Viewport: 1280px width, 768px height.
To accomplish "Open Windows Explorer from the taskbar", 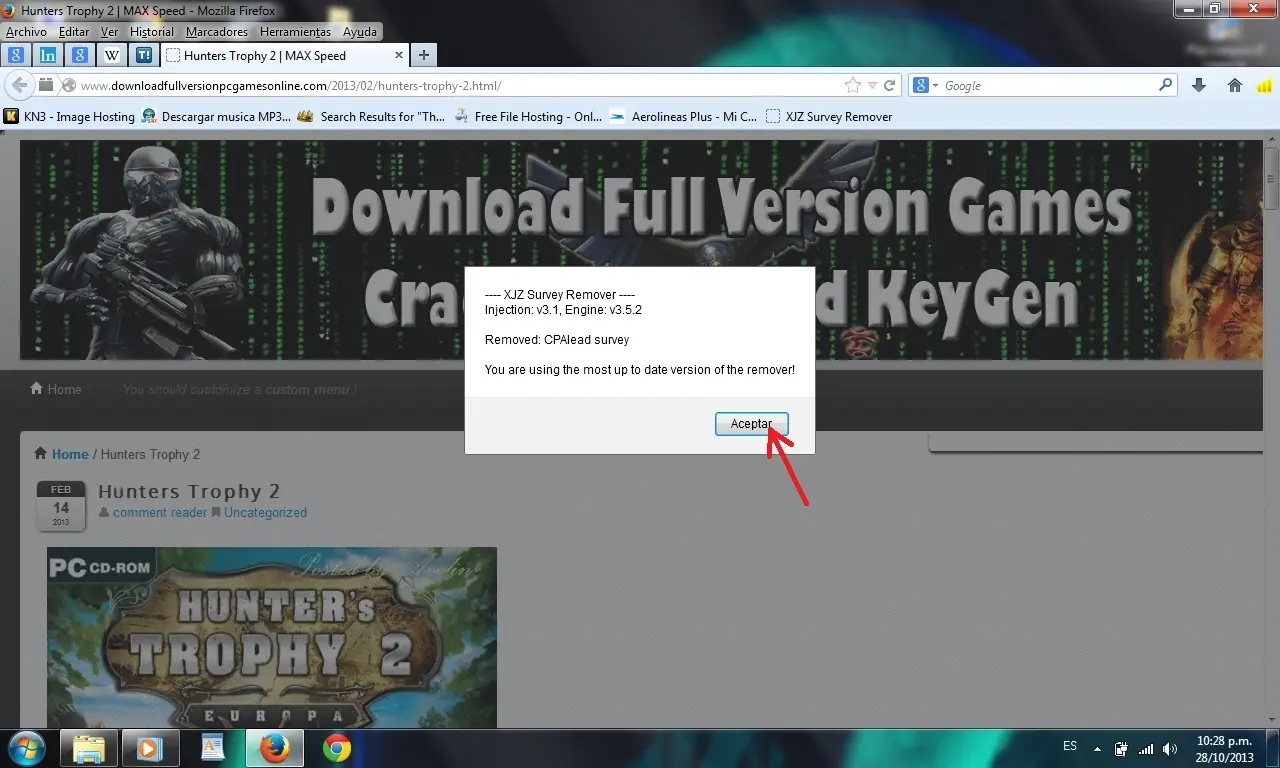I will click(x=89, y=748).
